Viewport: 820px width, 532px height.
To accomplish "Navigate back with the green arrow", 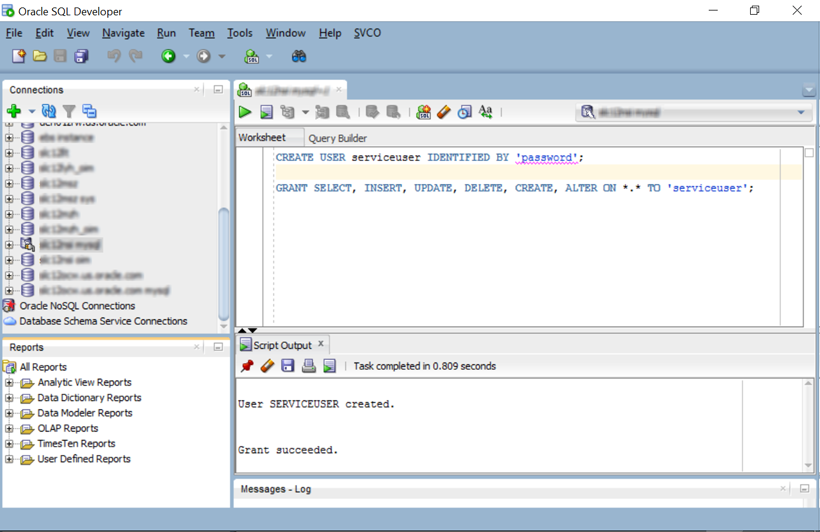I will click(168, 56).
